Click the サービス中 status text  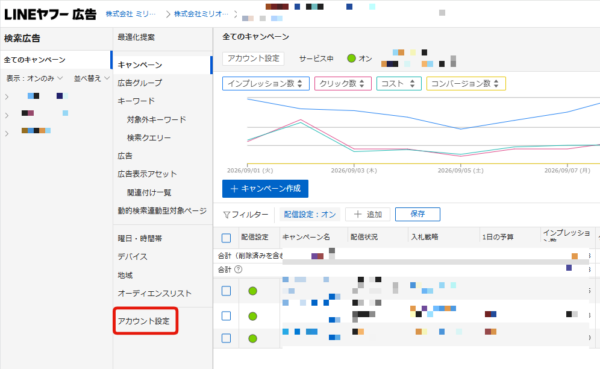(316, 59)
